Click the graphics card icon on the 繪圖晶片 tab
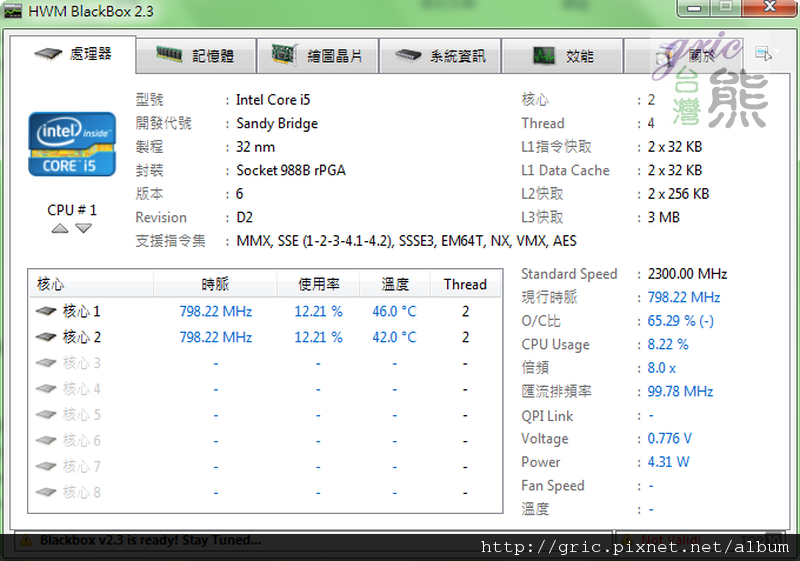Viewport: 800px width, 561px height. click(284, 55)
